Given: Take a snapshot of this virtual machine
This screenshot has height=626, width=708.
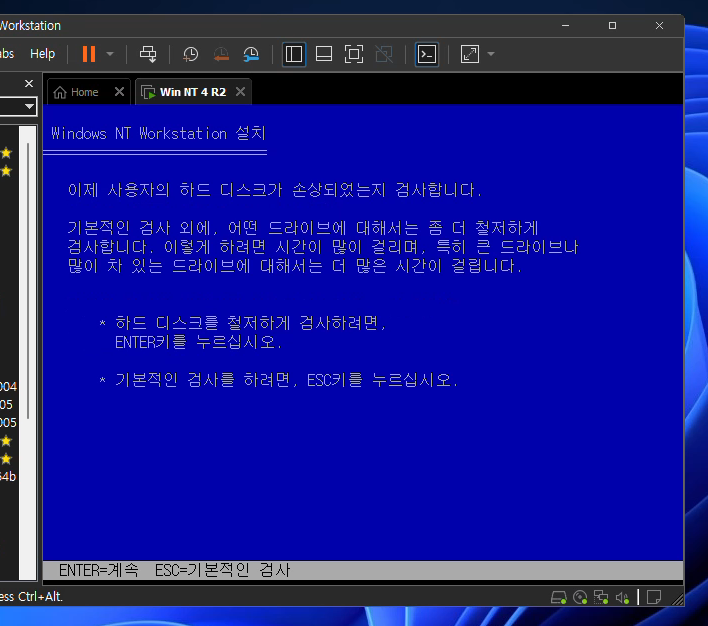Looking at the screenshot, I should point(191,54).
